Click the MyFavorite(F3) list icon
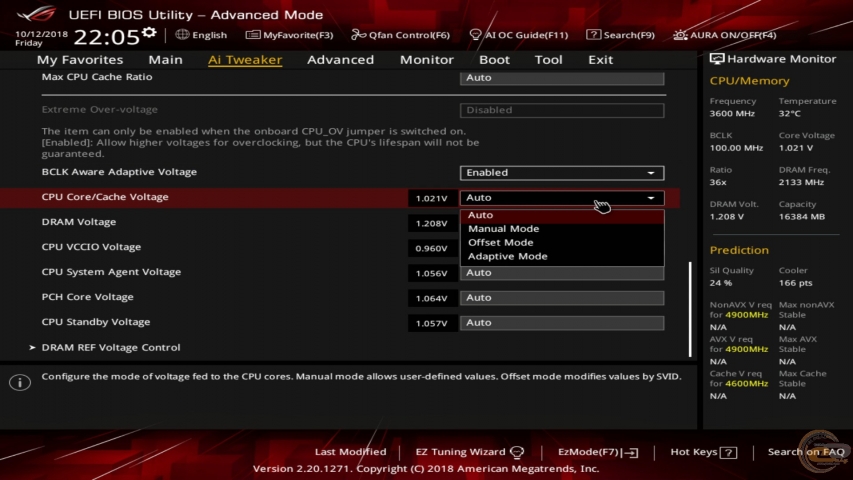The height and width of the screenshot is (480, 853). pyautogui.click(x=252, y=35)
